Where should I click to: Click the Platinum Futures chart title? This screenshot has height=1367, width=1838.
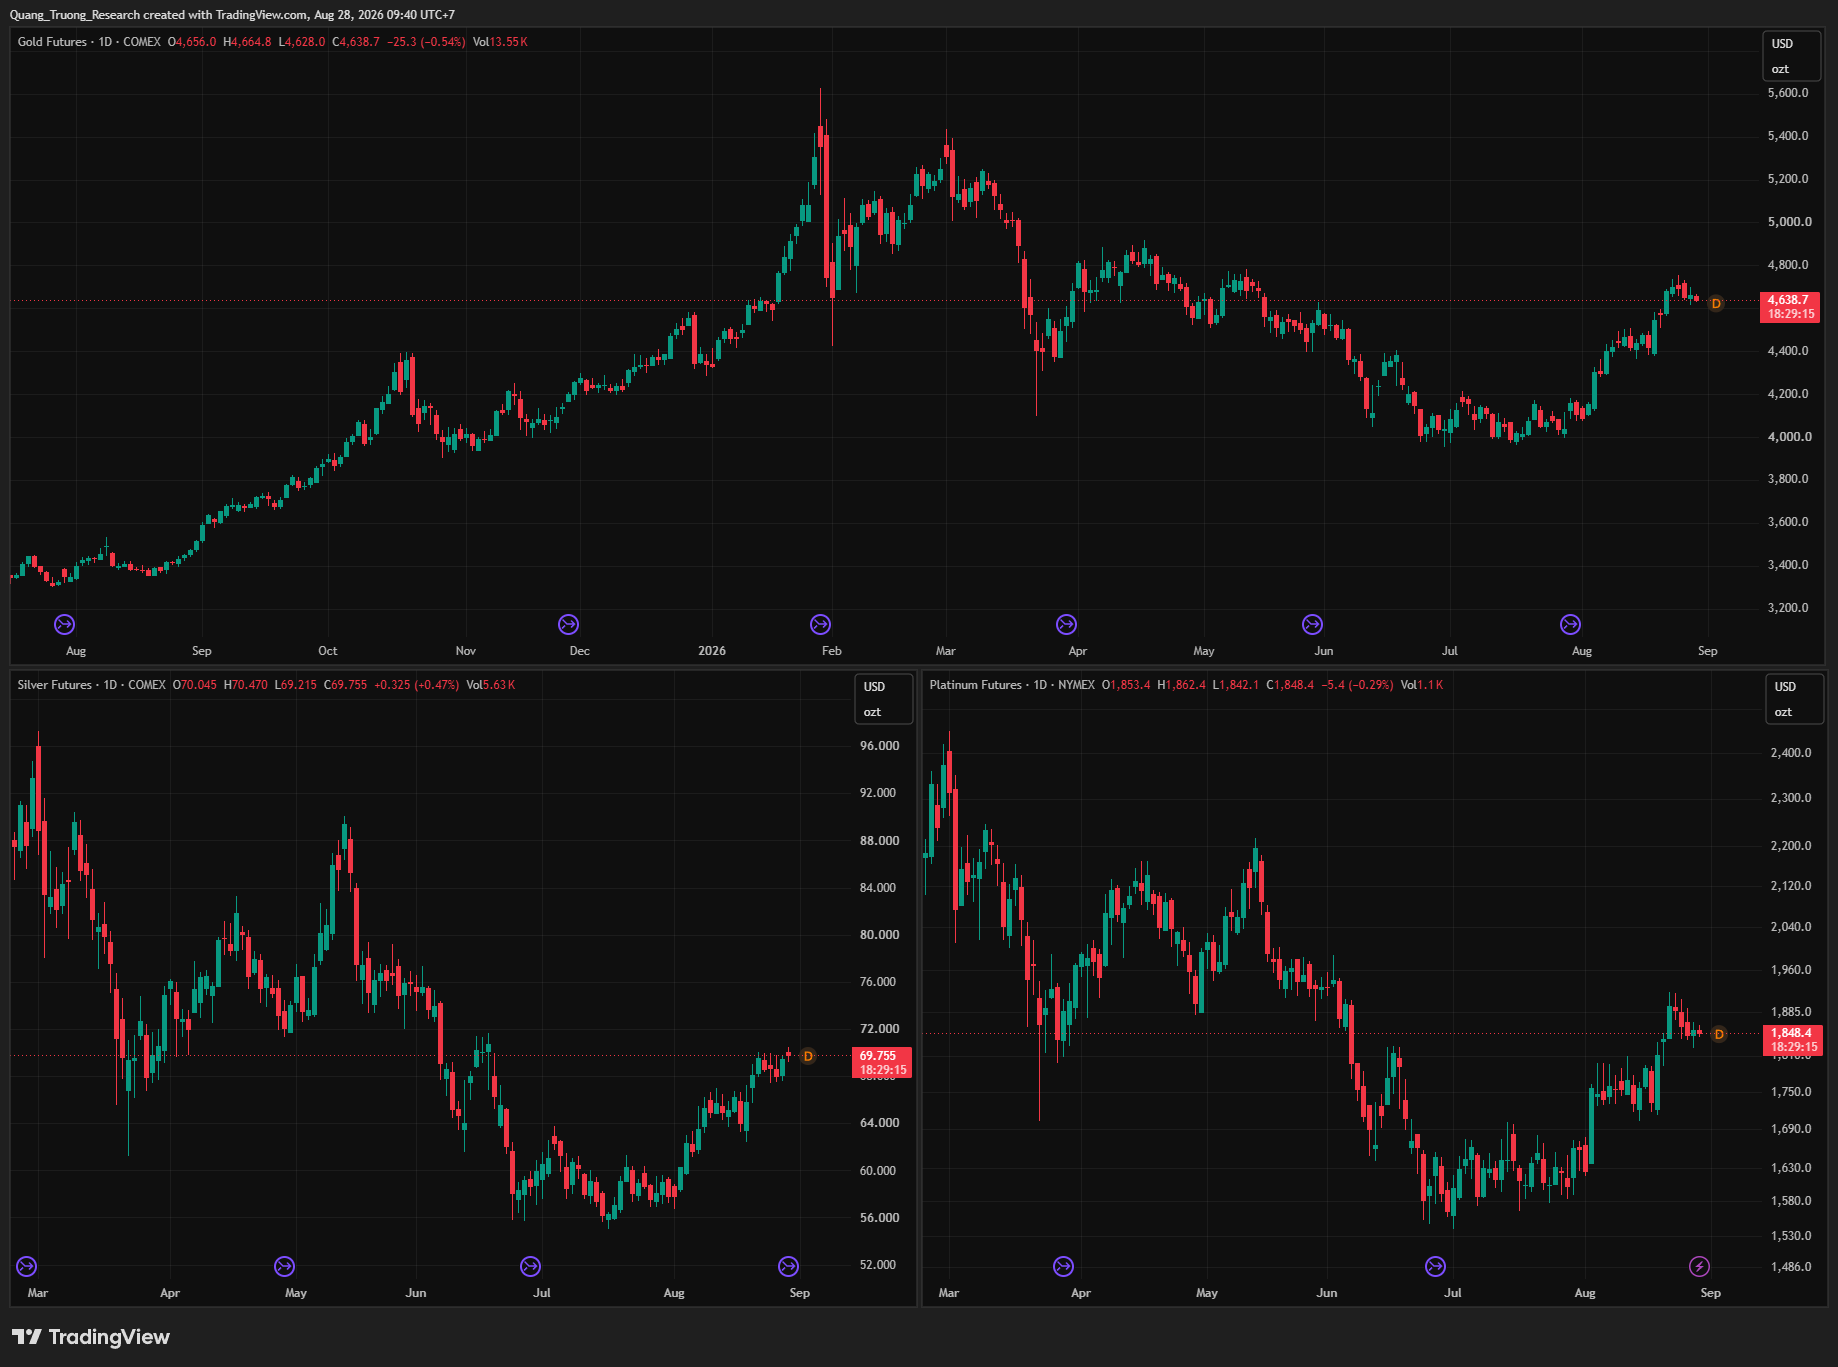click(x=975, y=685)
